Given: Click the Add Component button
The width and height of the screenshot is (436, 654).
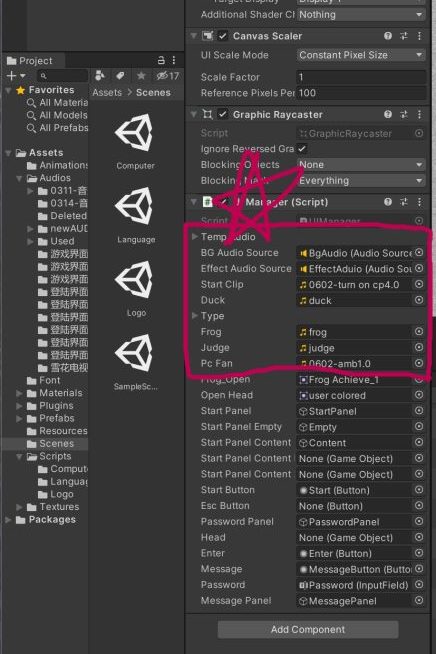Looking at the screenshot, I should coord(308,629).
